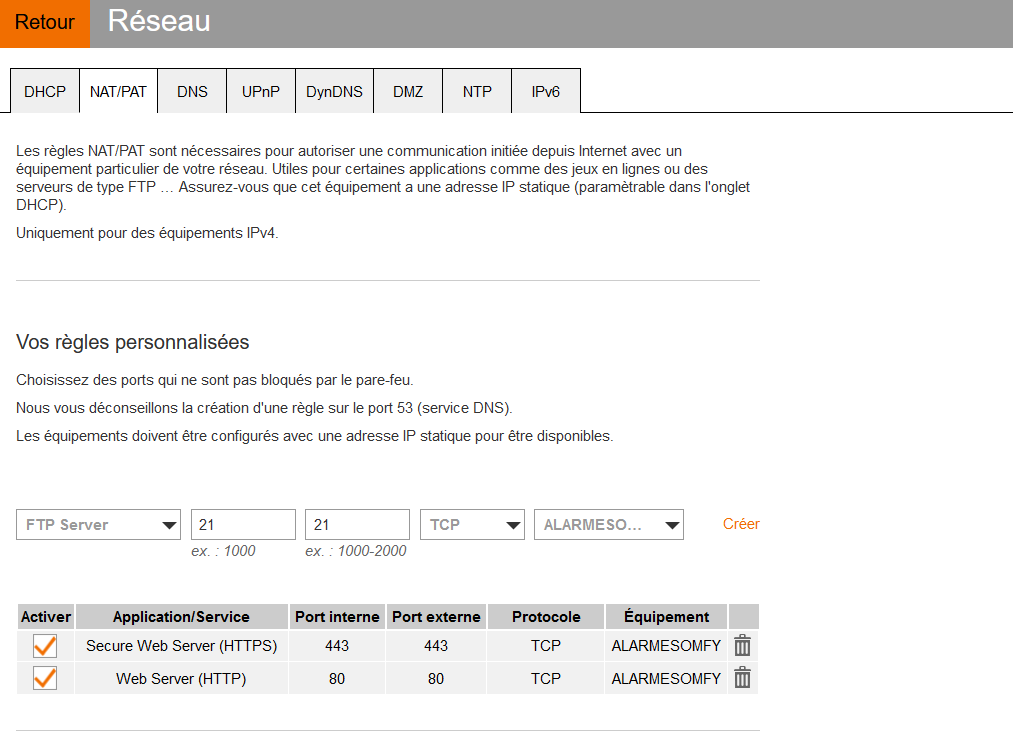Click the Créer link to add rule
The height and width of the screenshot is (738, 1013).
pos(741,524)
